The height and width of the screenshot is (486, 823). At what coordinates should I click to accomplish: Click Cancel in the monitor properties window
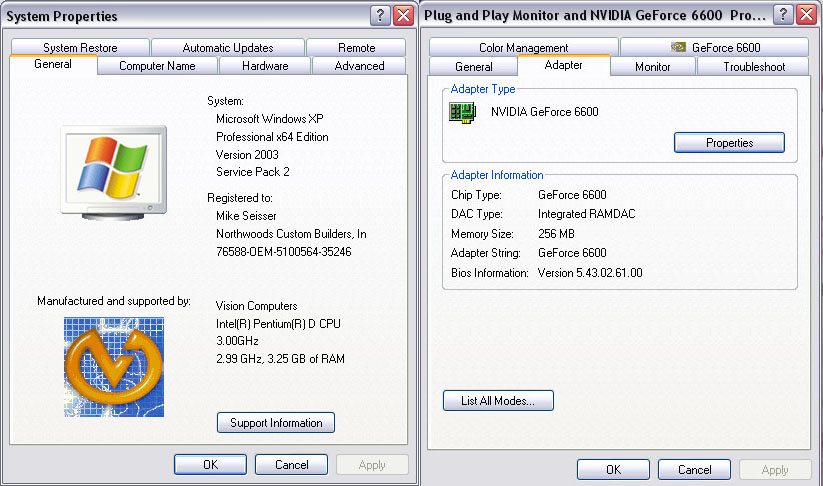[x=694, y=469]
